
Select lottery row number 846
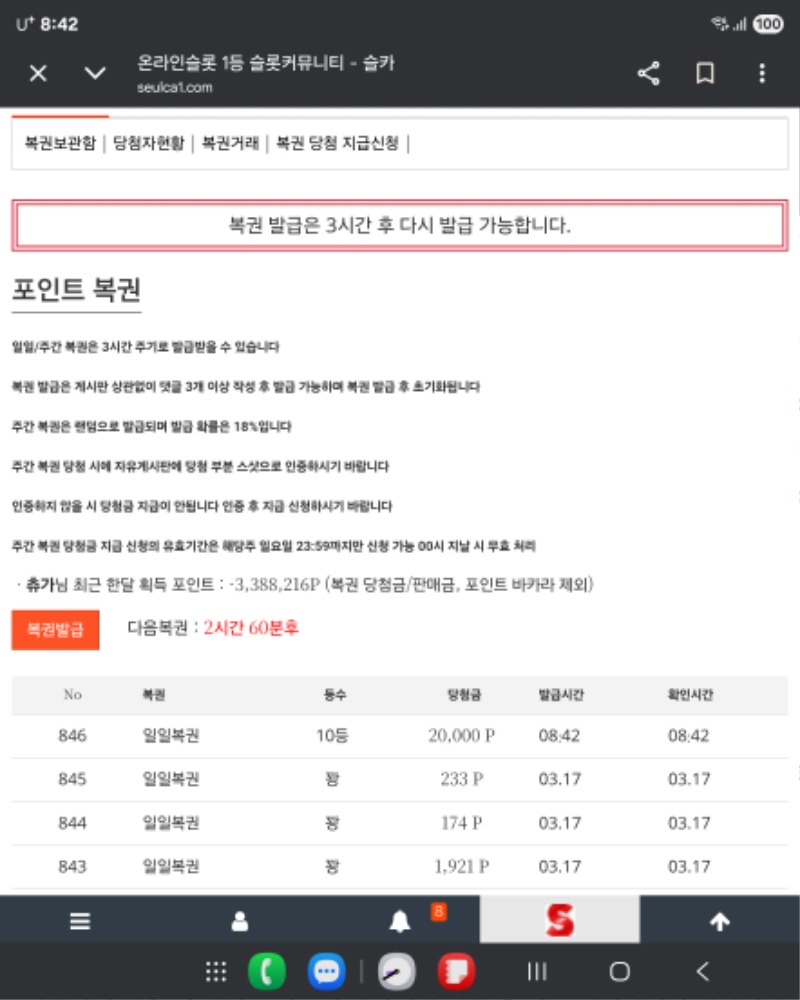point(400,736)
